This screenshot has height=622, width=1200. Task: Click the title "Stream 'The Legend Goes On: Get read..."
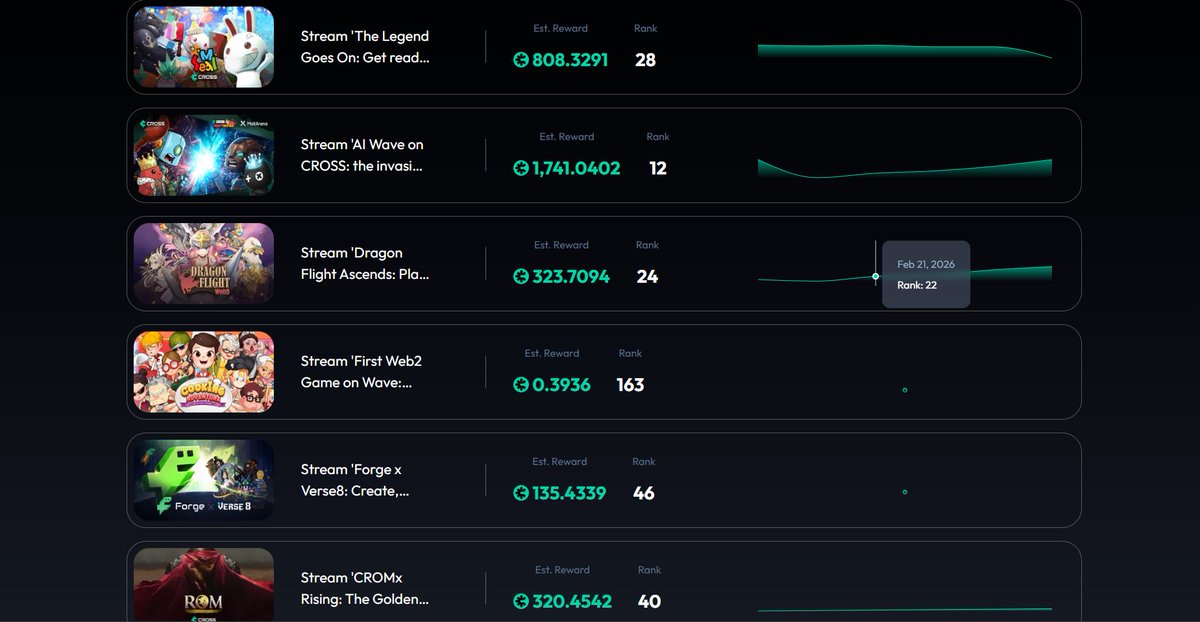point(365,47)
